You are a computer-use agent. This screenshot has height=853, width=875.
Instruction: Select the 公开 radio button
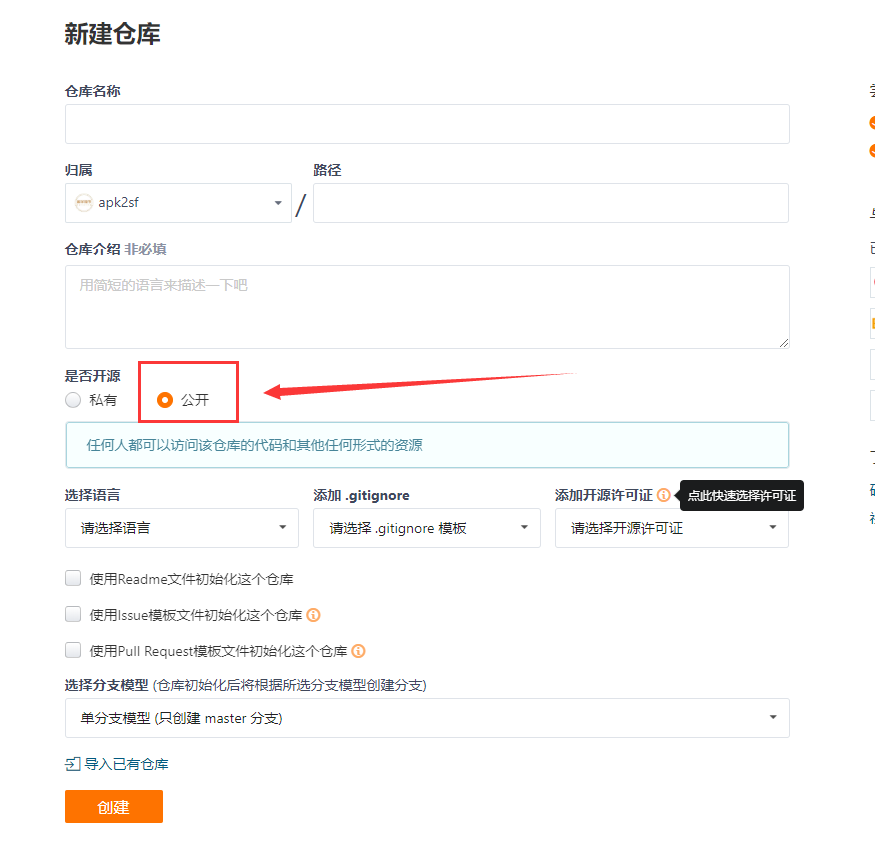click(x=165, y=400)
